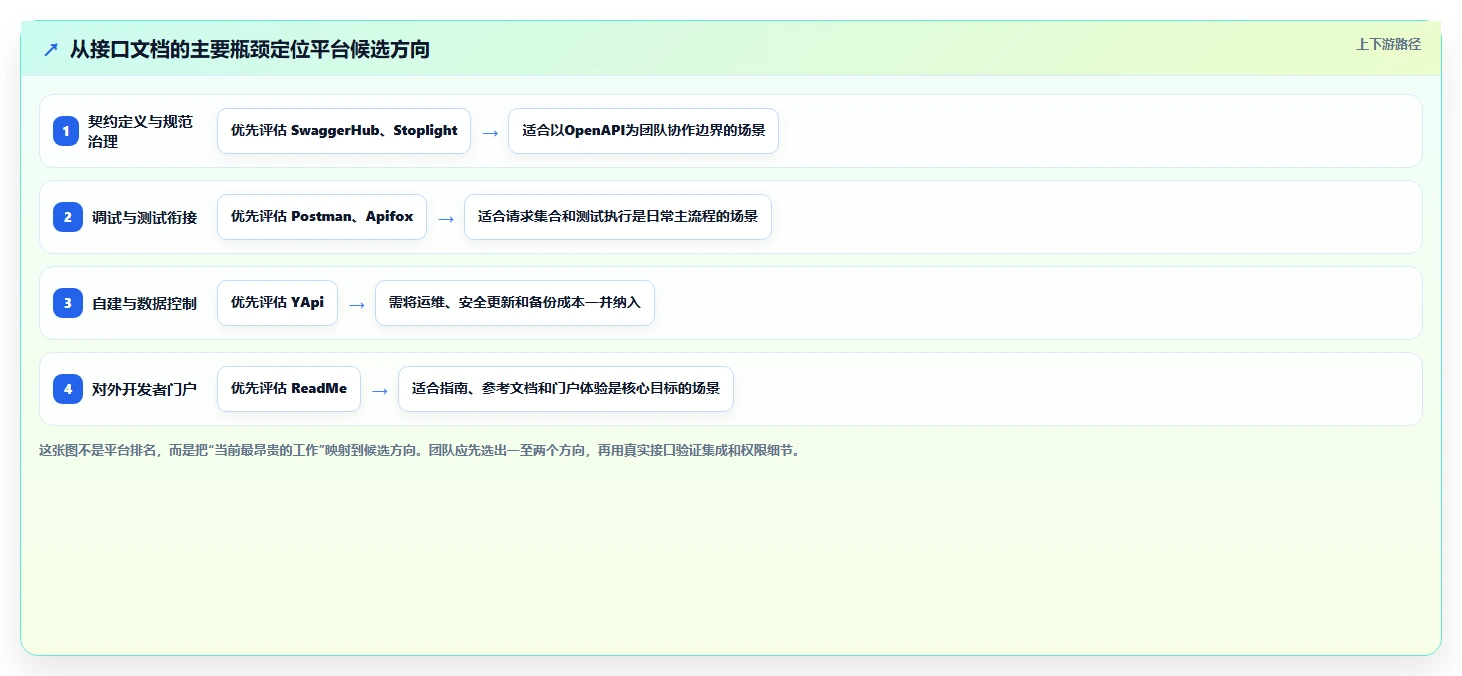1462x676 pixels.
Task: Select the 优先评估 ReadMe box
Action: 289,389
